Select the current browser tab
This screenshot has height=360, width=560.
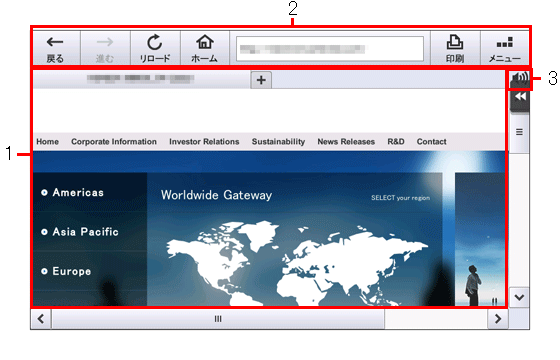(x=141, y=79)
